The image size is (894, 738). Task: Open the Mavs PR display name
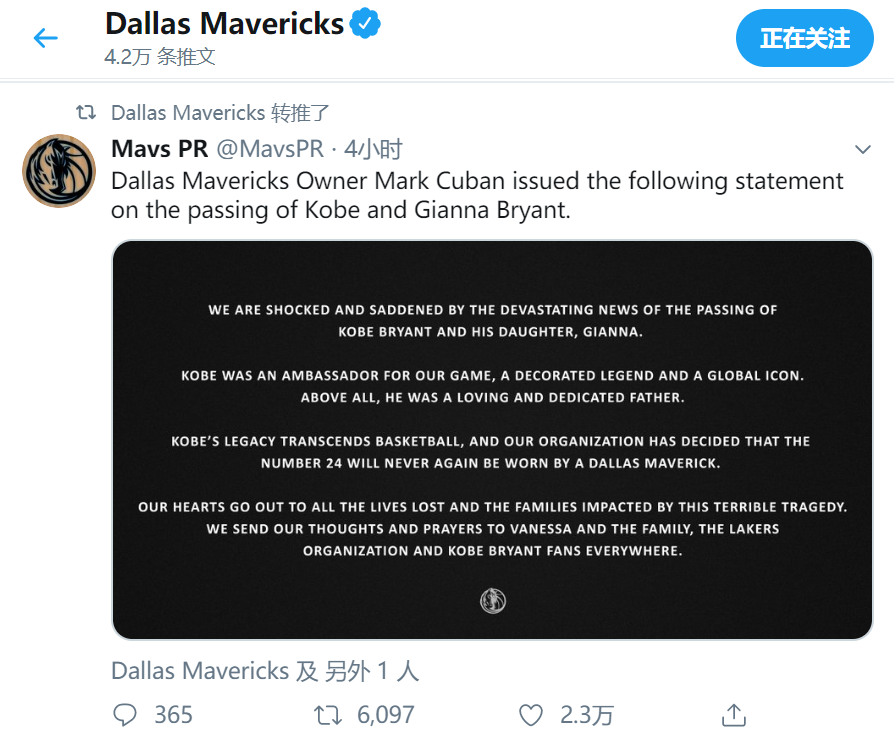[160, 149]
